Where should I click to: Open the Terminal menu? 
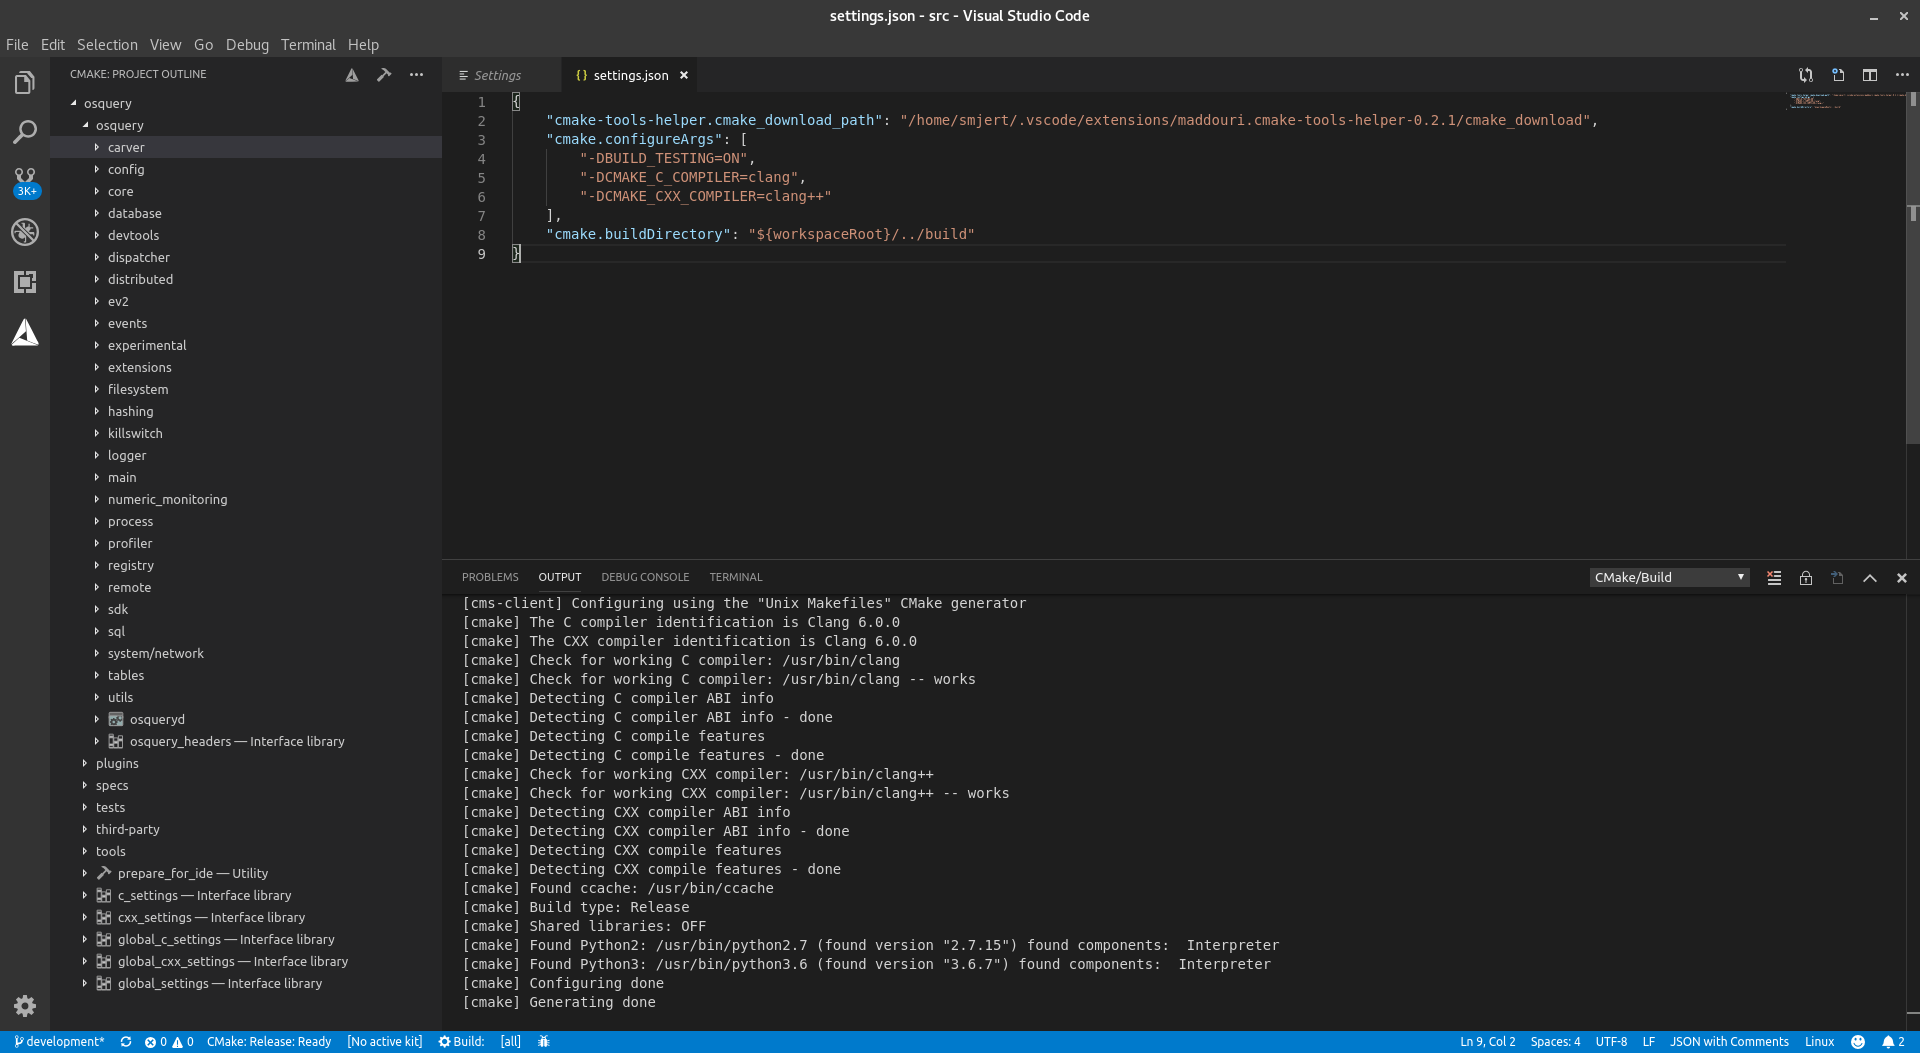pos(307,45)
